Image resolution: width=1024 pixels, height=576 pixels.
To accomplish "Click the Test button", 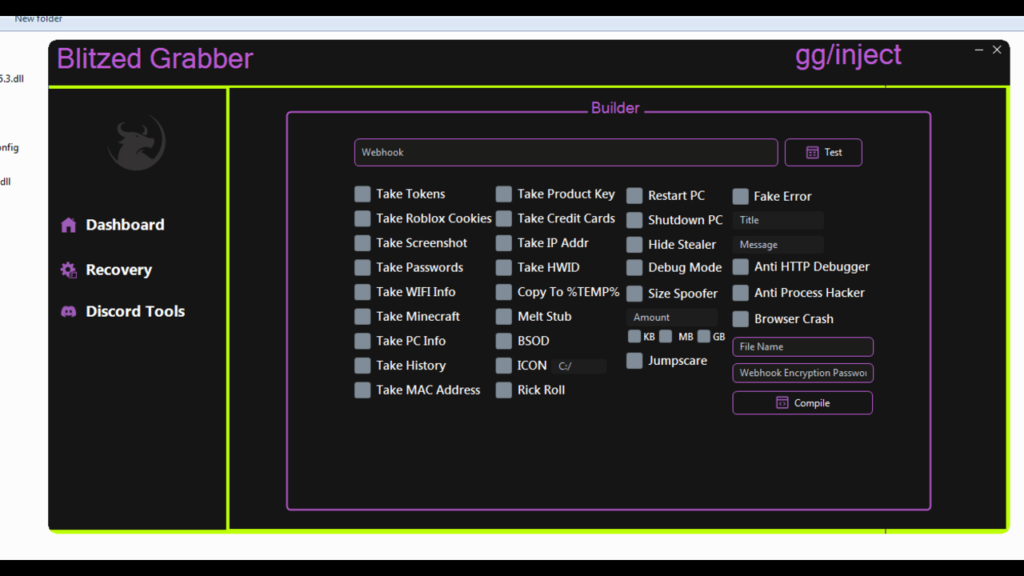I will (823, 152).
